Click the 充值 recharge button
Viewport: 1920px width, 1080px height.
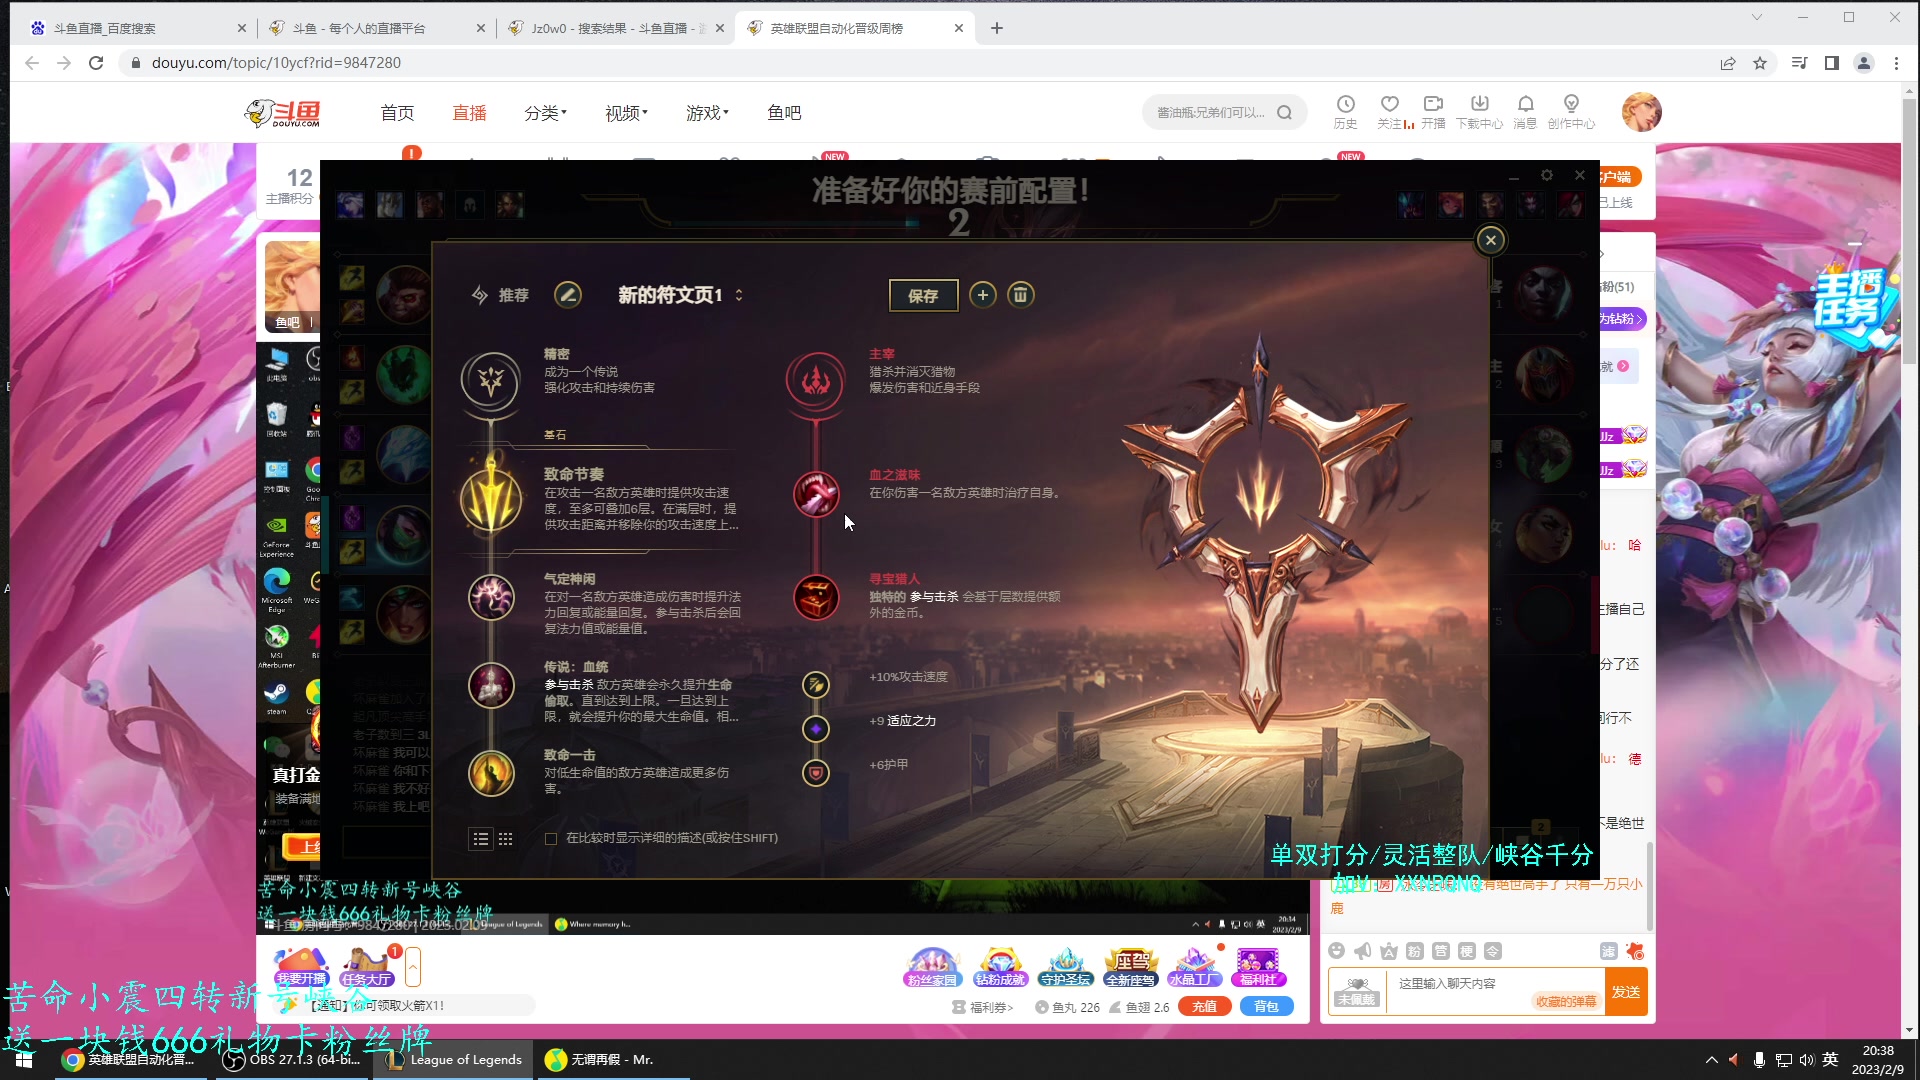pyautogui.click(x=1204, y=1007)
